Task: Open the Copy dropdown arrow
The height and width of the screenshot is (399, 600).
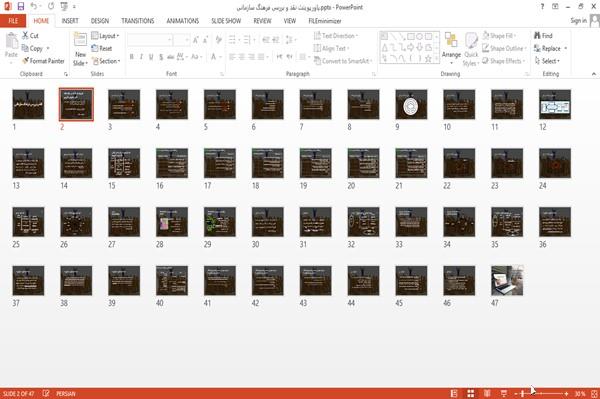Action: tap(48, 48)
